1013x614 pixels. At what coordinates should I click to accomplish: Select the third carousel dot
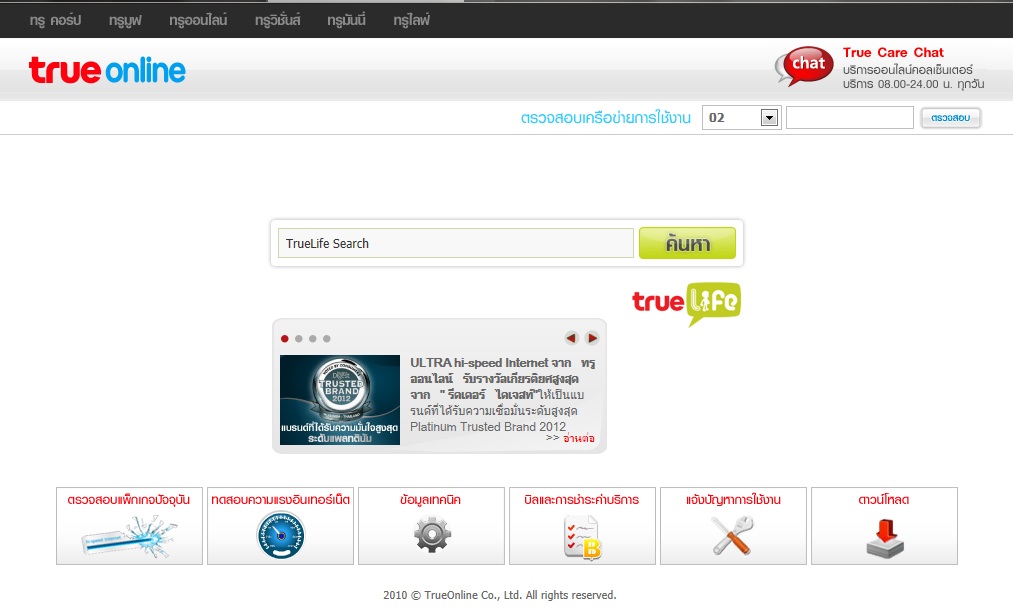coord(313,339)
